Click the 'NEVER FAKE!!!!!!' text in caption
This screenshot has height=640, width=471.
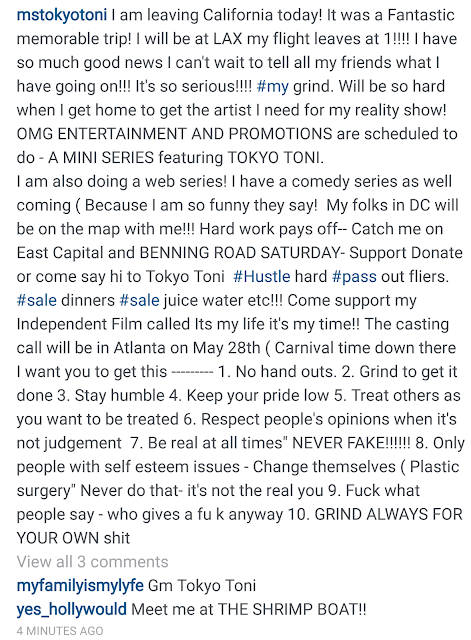(351, 443)
